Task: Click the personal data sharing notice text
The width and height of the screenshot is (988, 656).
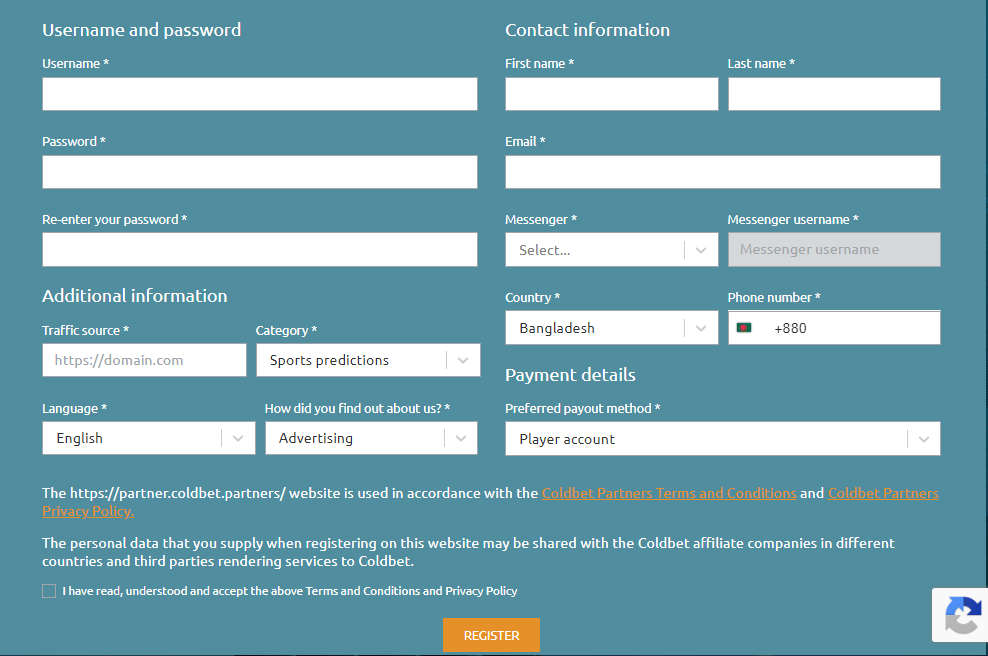Action: click(x=468, y=552)
